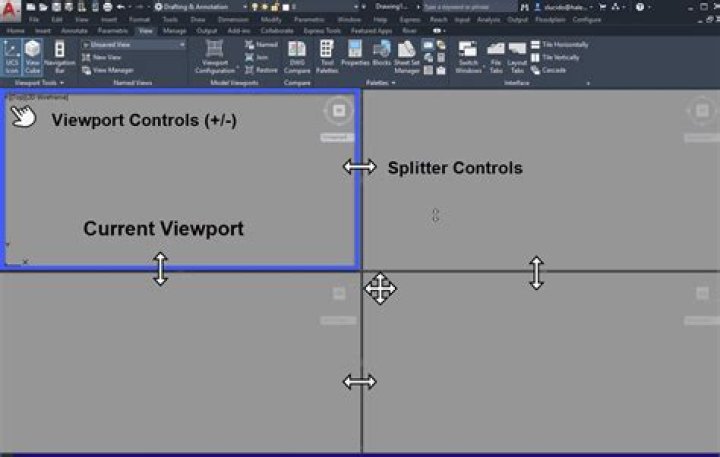Open the Dimension menu in the menu bar
Image resolution: width=720 pixels, height=457 pixels.
233,20
